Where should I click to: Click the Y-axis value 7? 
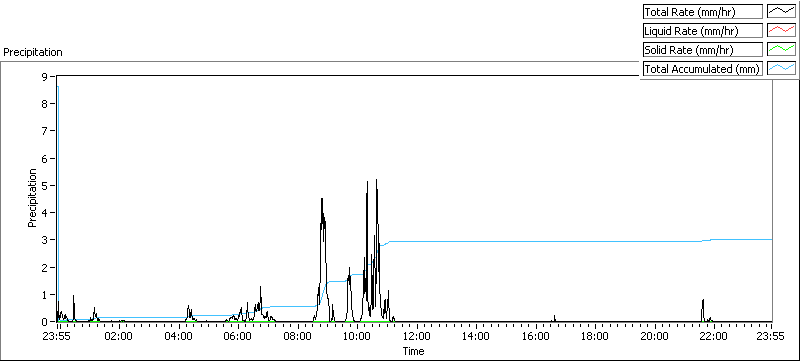pos(45,131)
